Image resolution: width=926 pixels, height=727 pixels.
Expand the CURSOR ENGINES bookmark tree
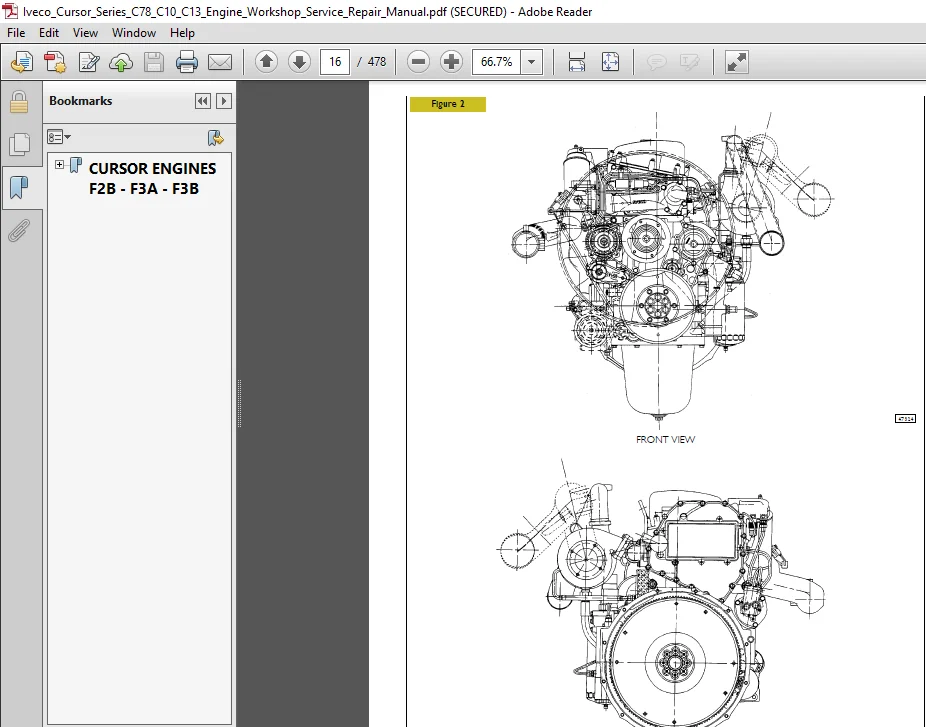click(x=59, y=164)
